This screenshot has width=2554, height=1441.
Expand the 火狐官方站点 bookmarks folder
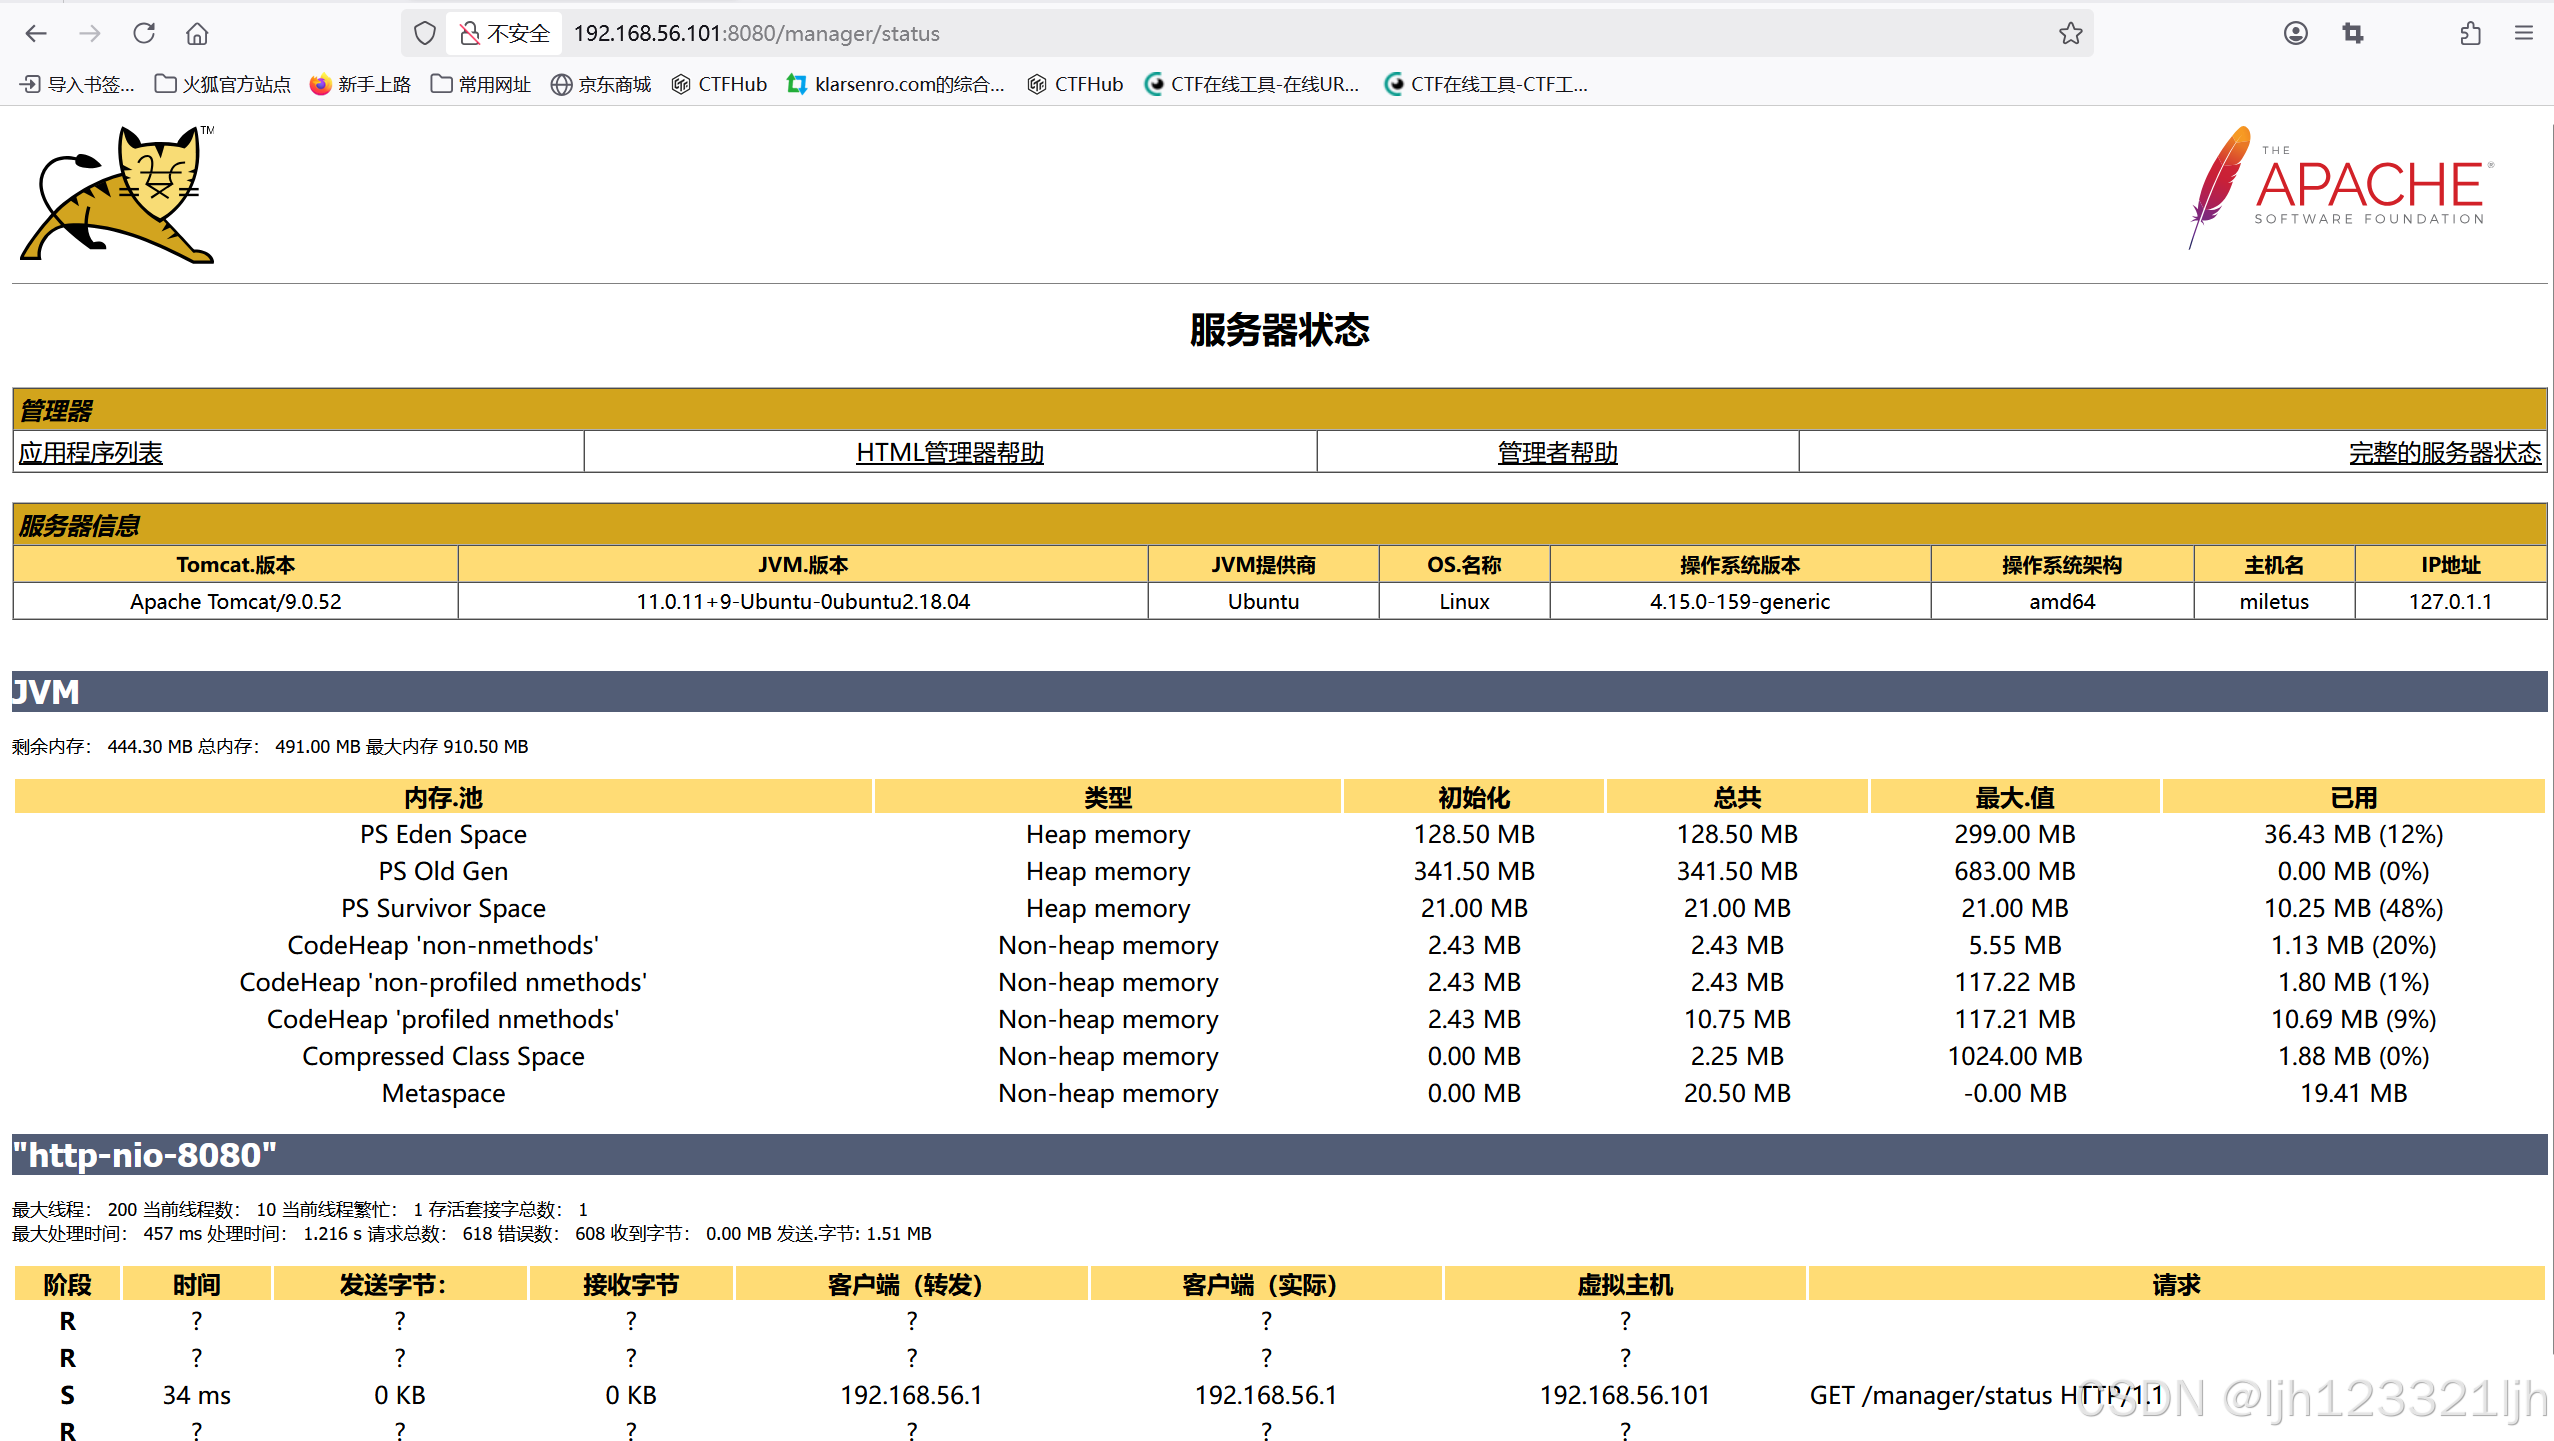click(x=223, y=84)
